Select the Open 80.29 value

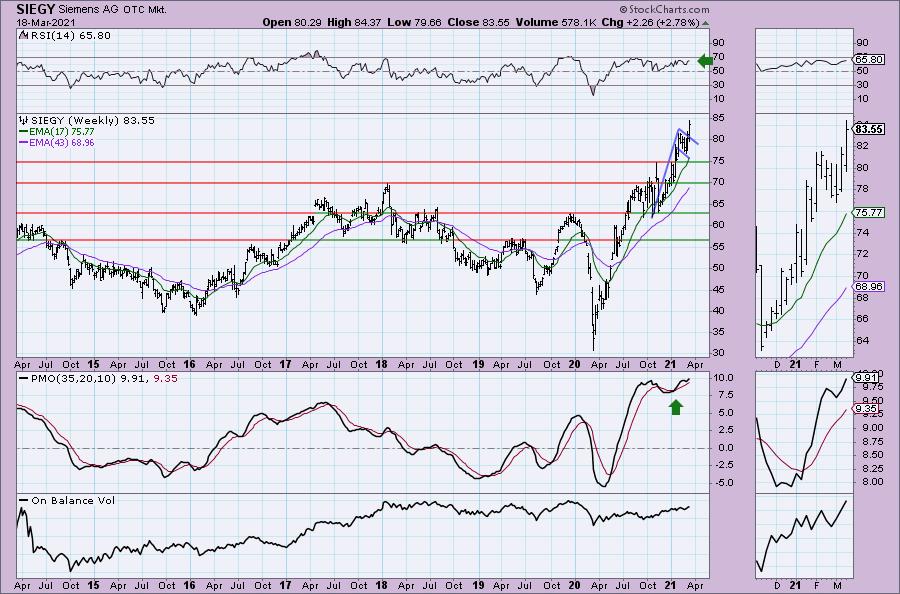[x=293, y=22]
